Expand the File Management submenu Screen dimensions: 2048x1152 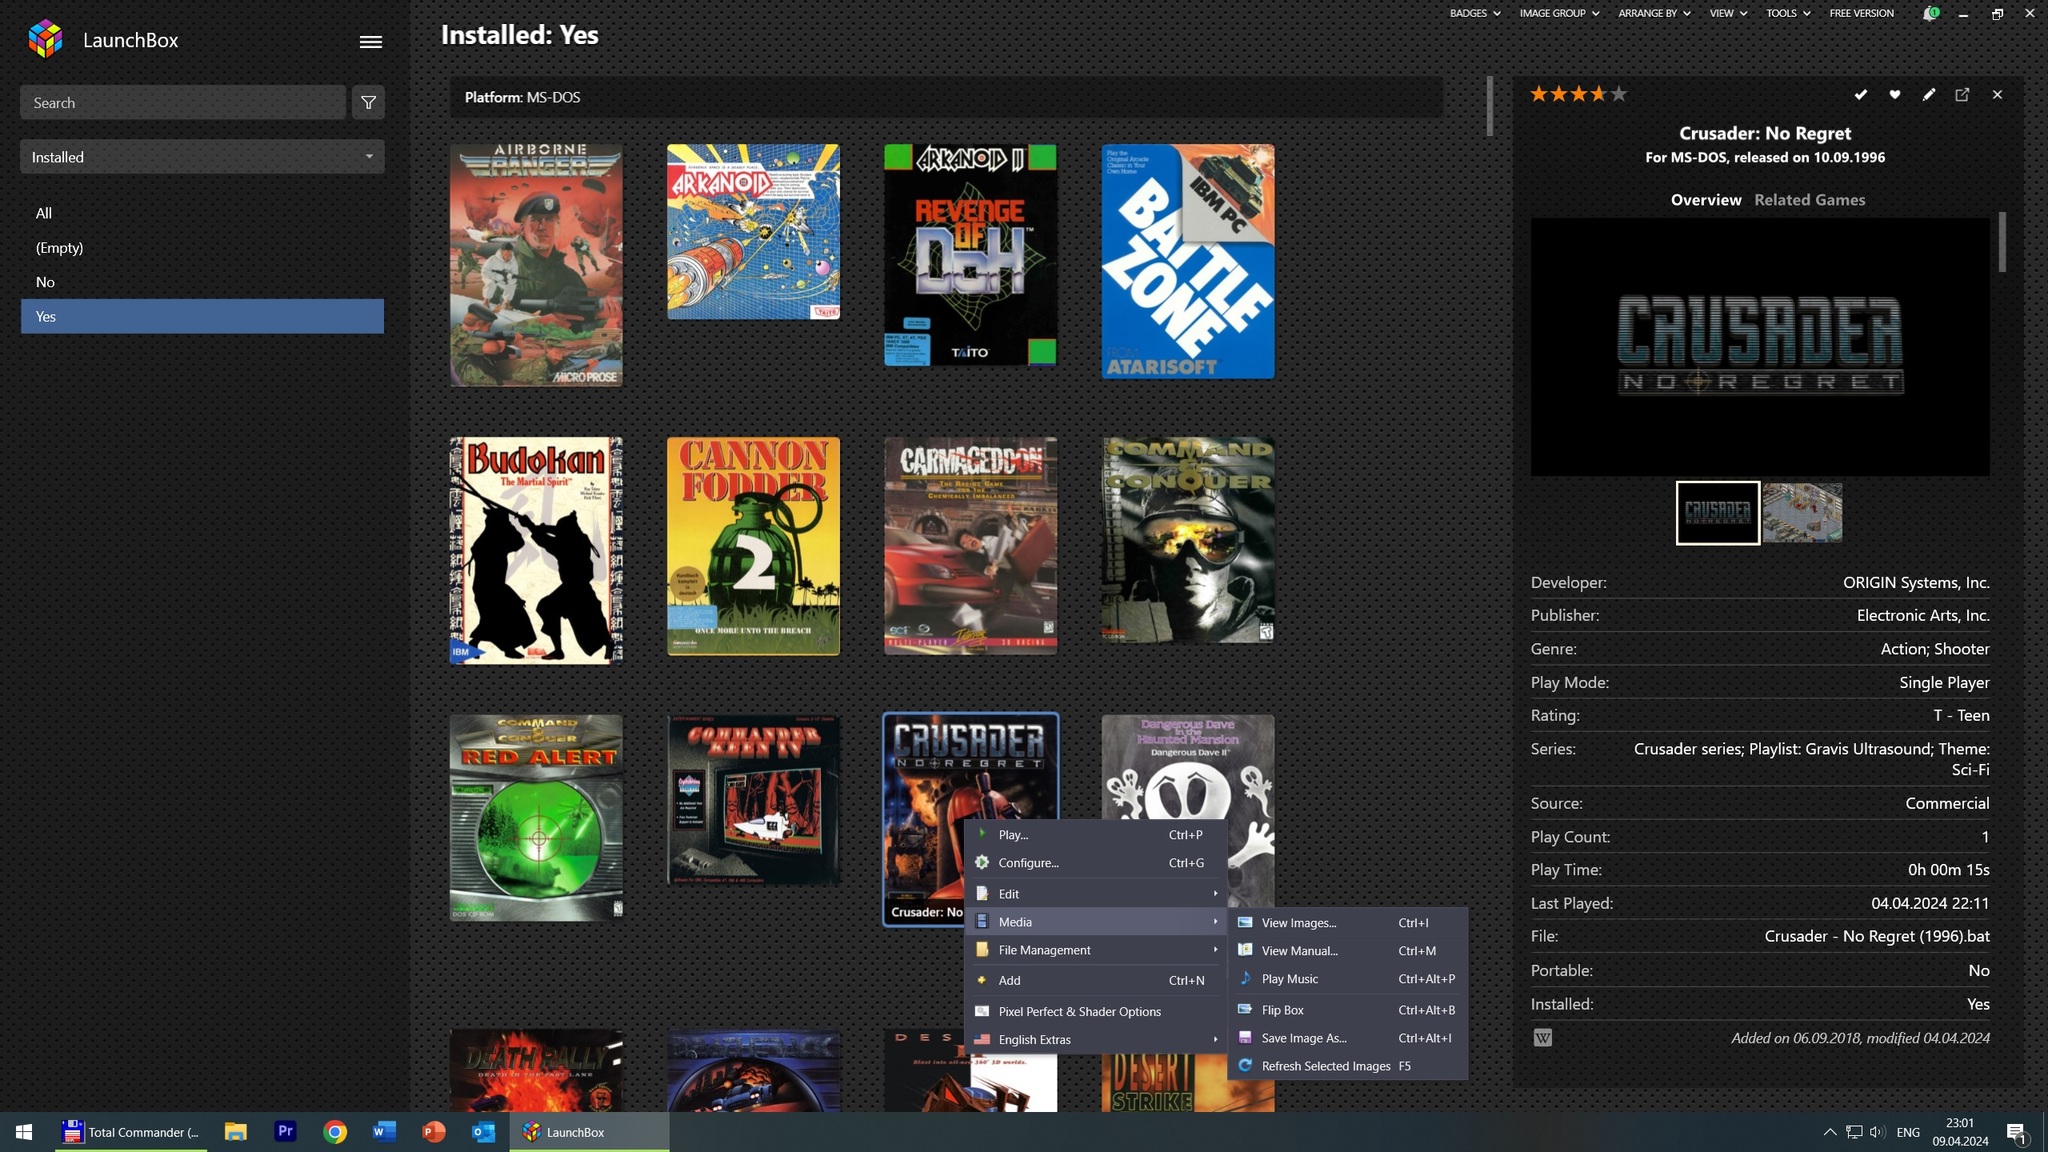click(1096, 950)
